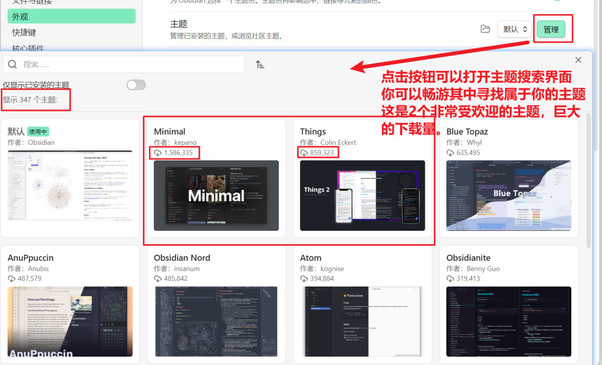
Task: Click the theme list vertical scrollbar
Action: [589, 180]
